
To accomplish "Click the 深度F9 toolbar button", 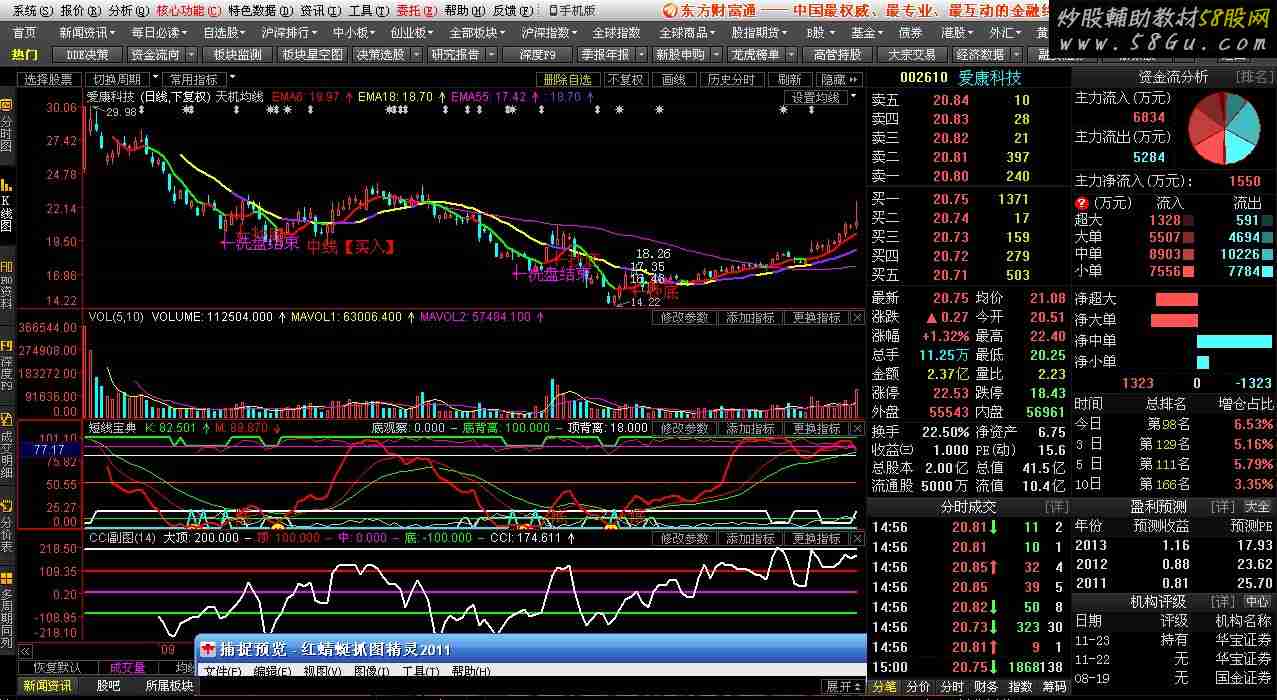I will point(535,55).
